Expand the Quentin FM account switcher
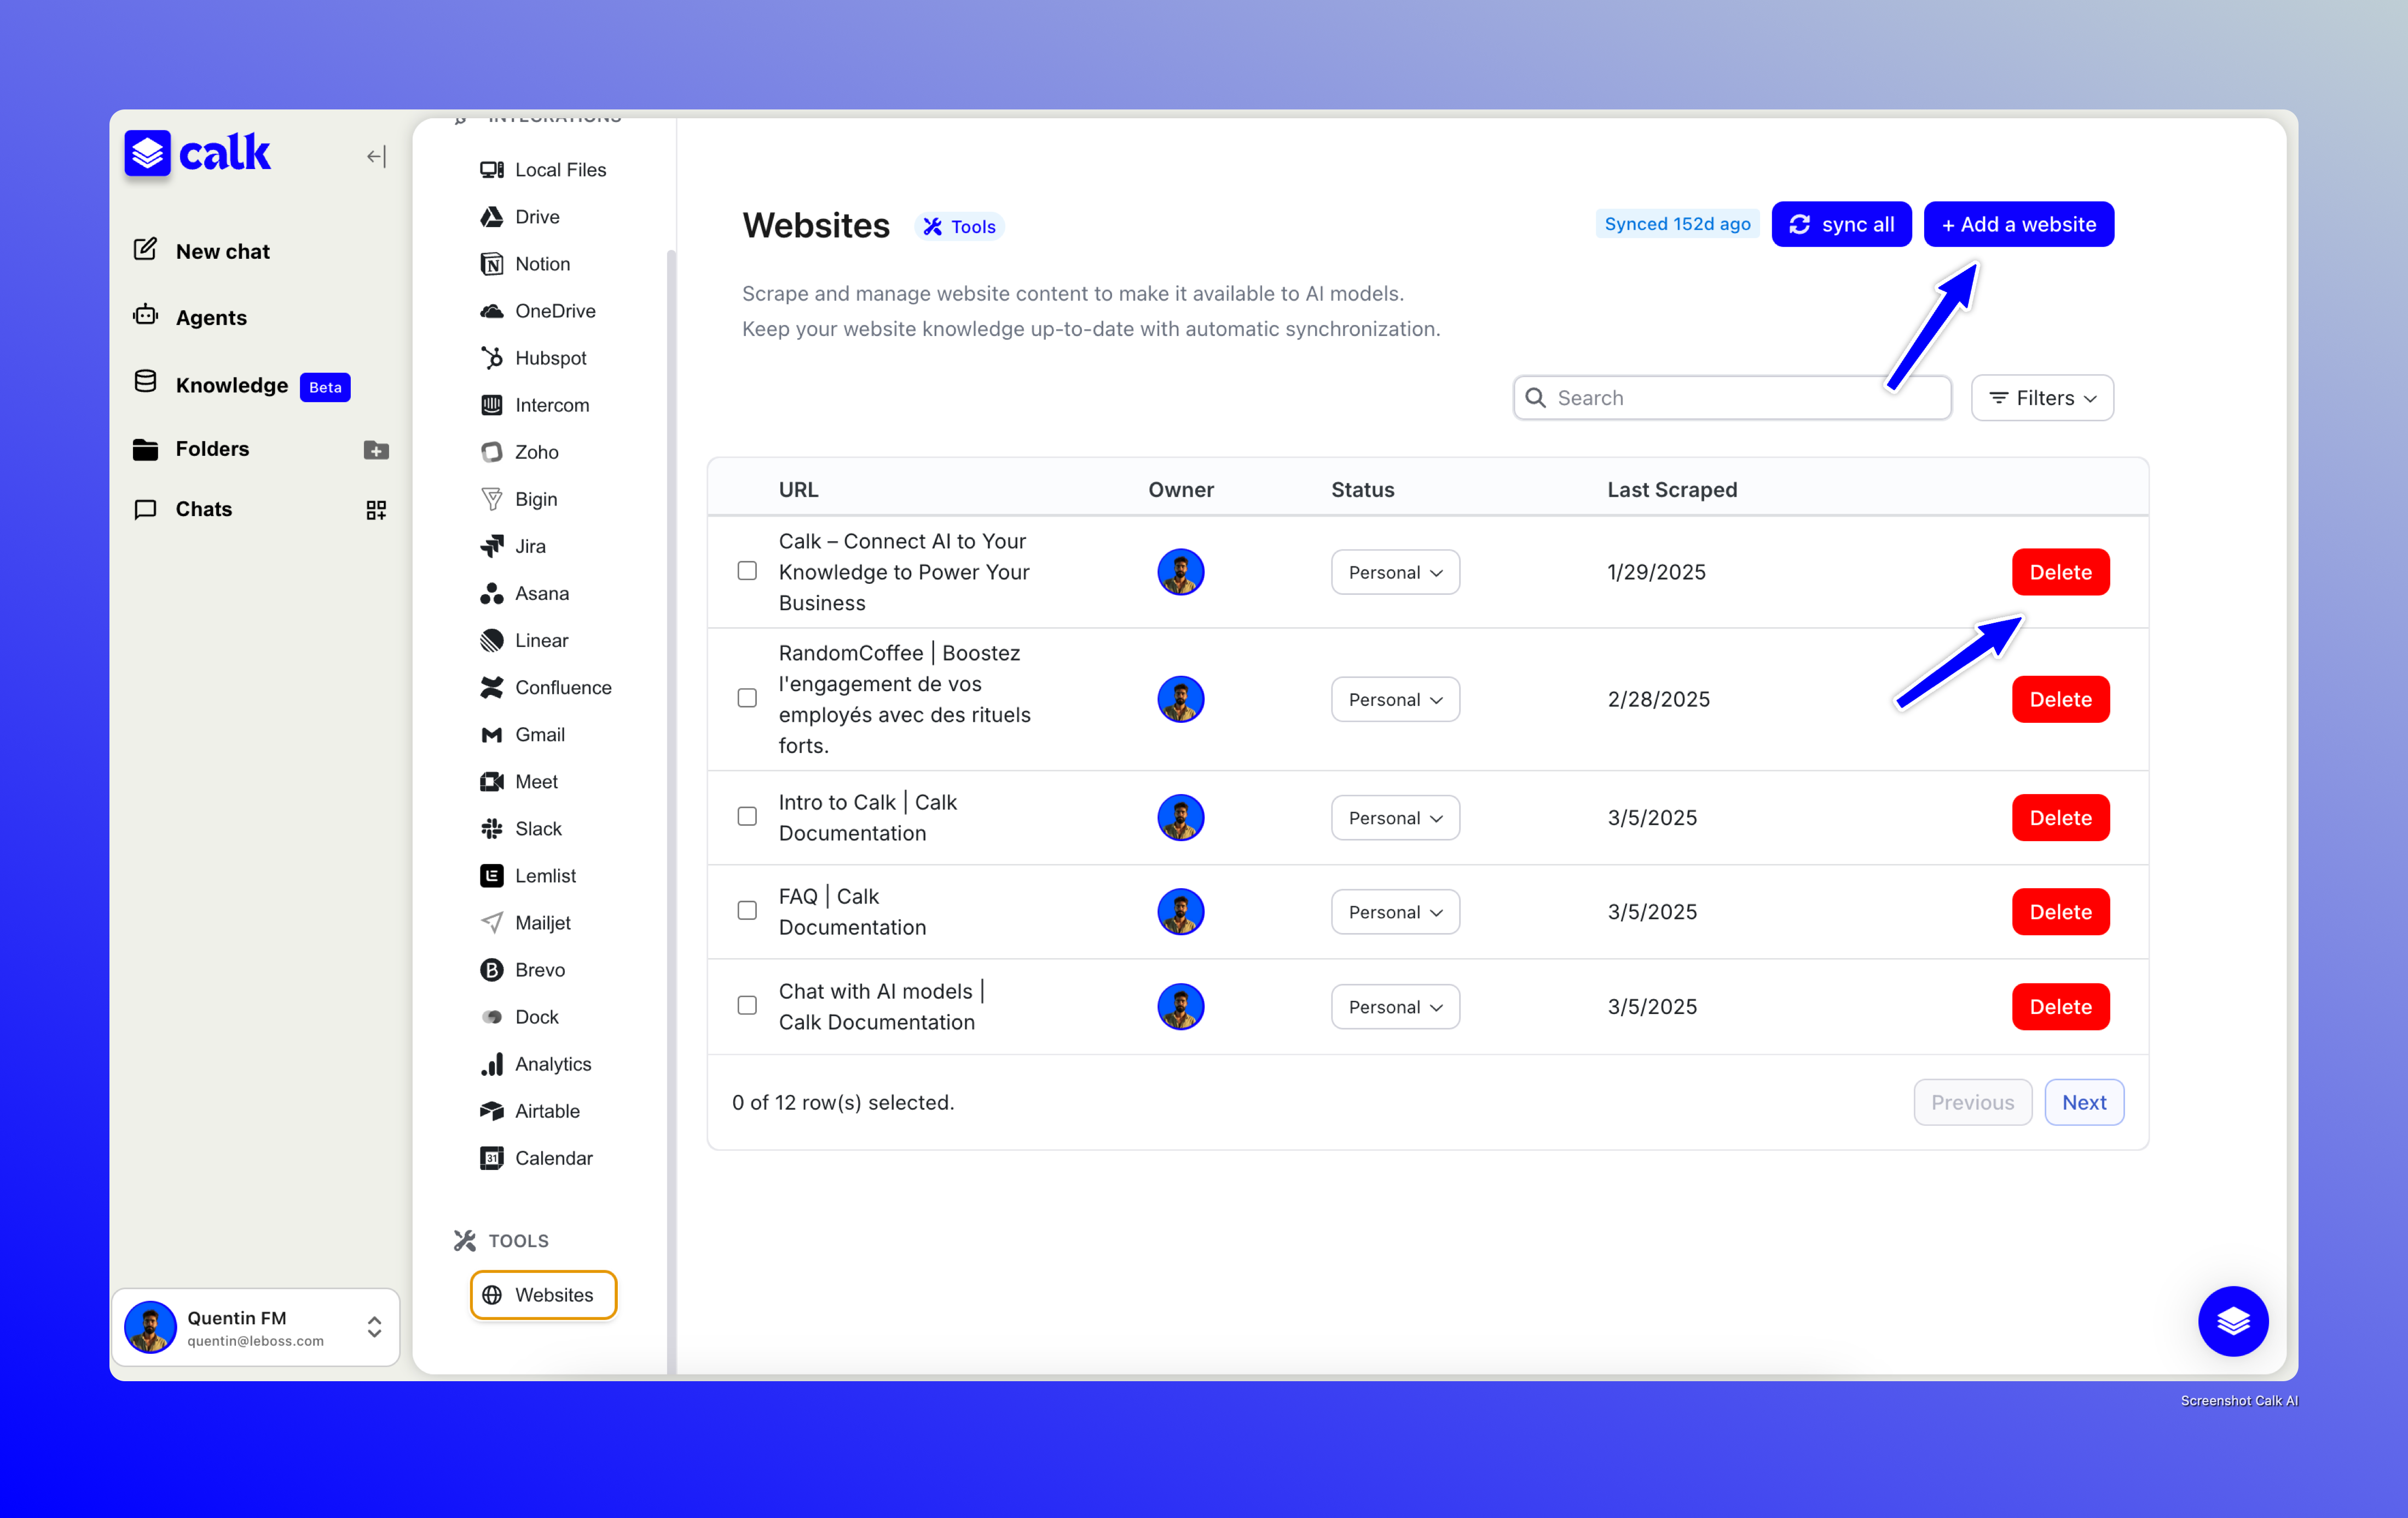The image size is (2408, 1518). pyautogui.click(x=374, y=1326)
